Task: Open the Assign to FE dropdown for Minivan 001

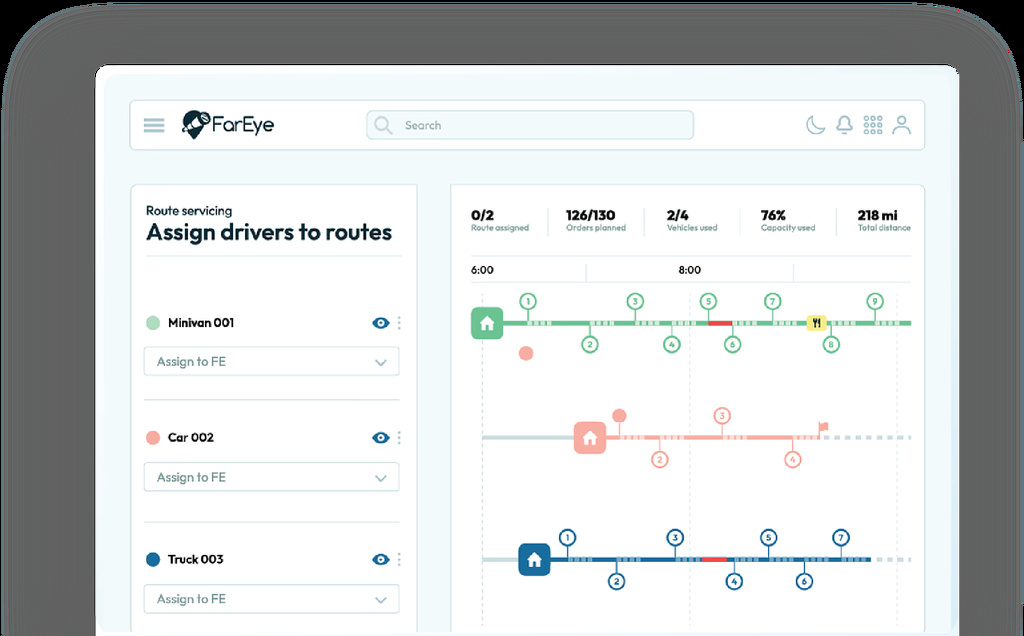Action: pos(271,361)
